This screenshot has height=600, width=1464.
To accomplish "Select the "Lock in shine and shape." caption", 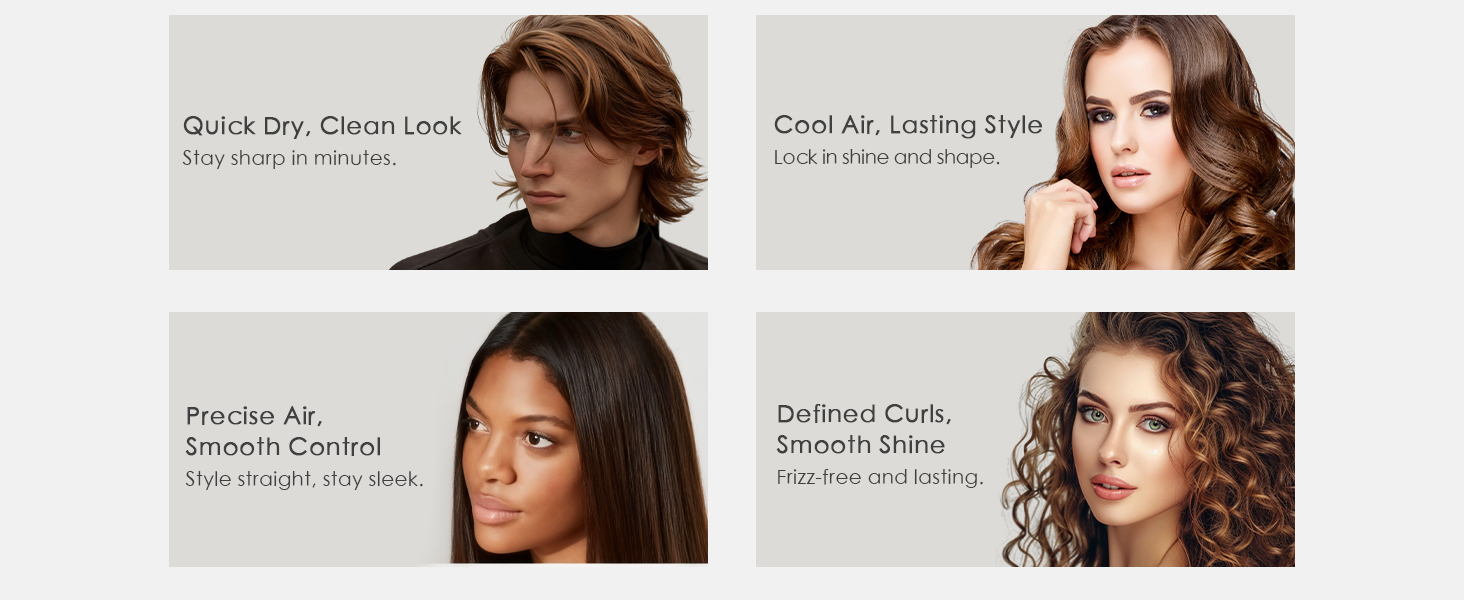I will 886,157.
